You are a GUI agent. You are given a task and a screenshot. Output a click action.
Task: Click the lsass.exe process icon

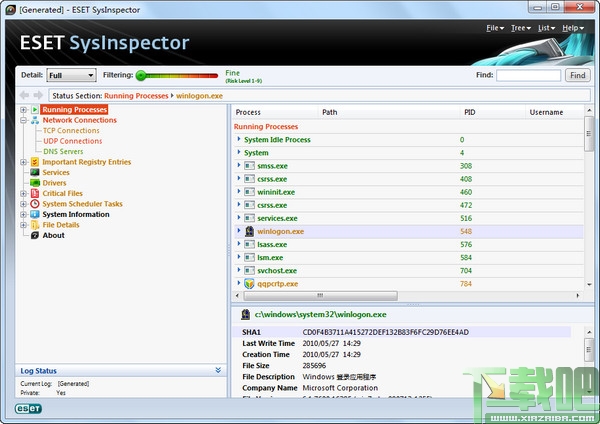[249, 244]
